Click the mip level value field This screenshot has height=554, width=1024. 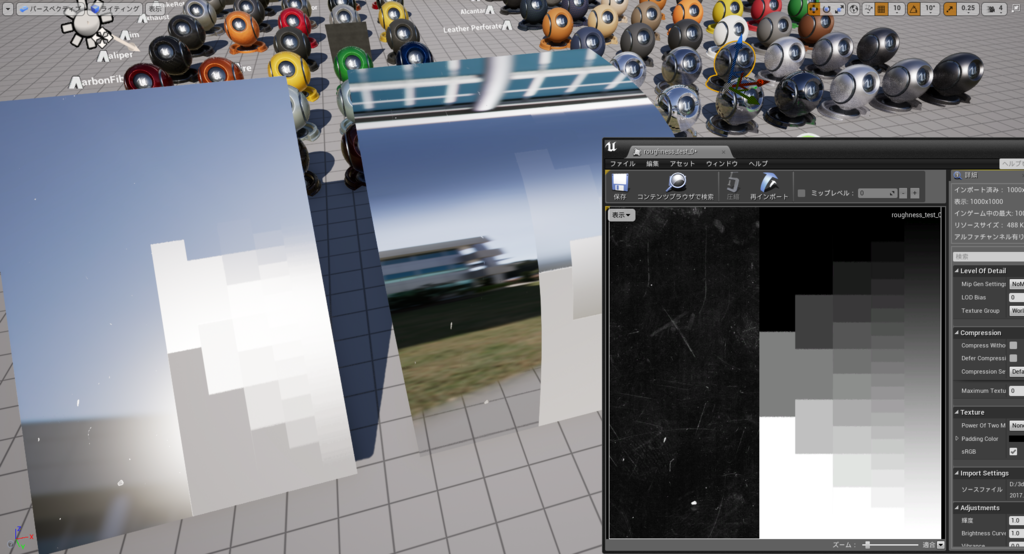877,193
